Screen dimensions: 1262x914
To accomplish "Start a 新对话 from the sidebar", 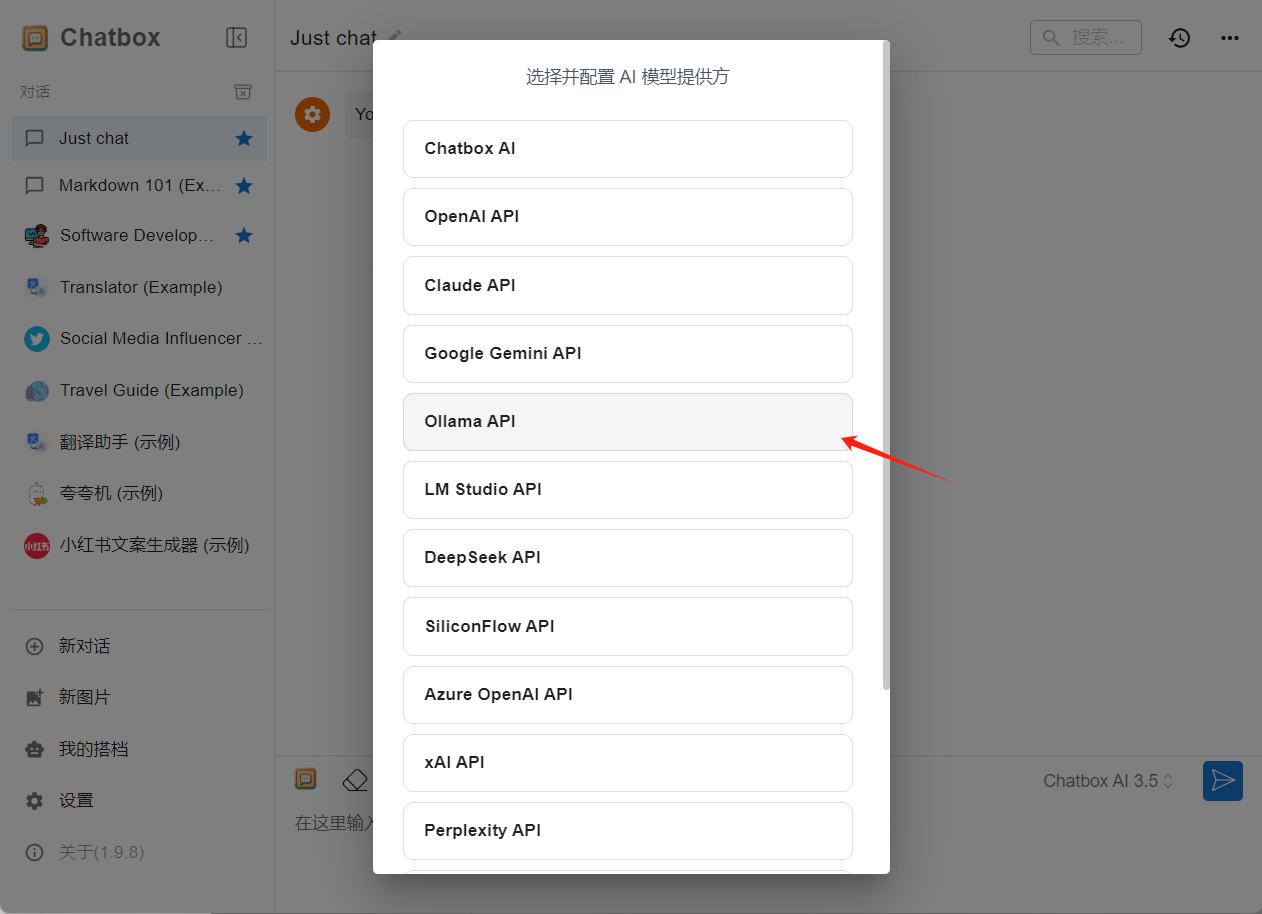I will pyautogui.click(x=139, y=646).
